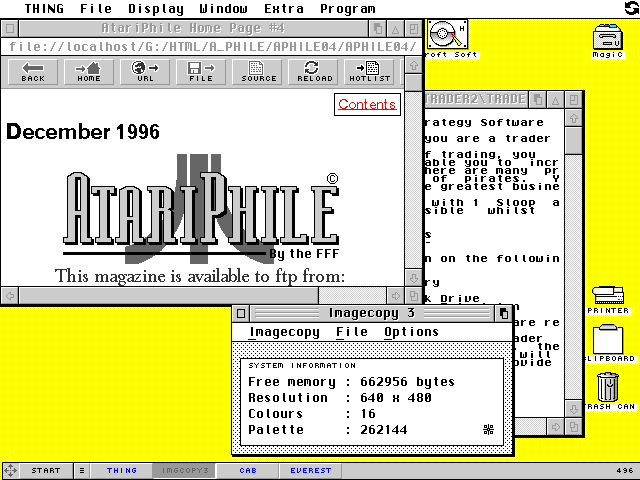The width and height of the screenshot is (640, 480).
Task: Reload the AtariPhile page
Action: 316,72
